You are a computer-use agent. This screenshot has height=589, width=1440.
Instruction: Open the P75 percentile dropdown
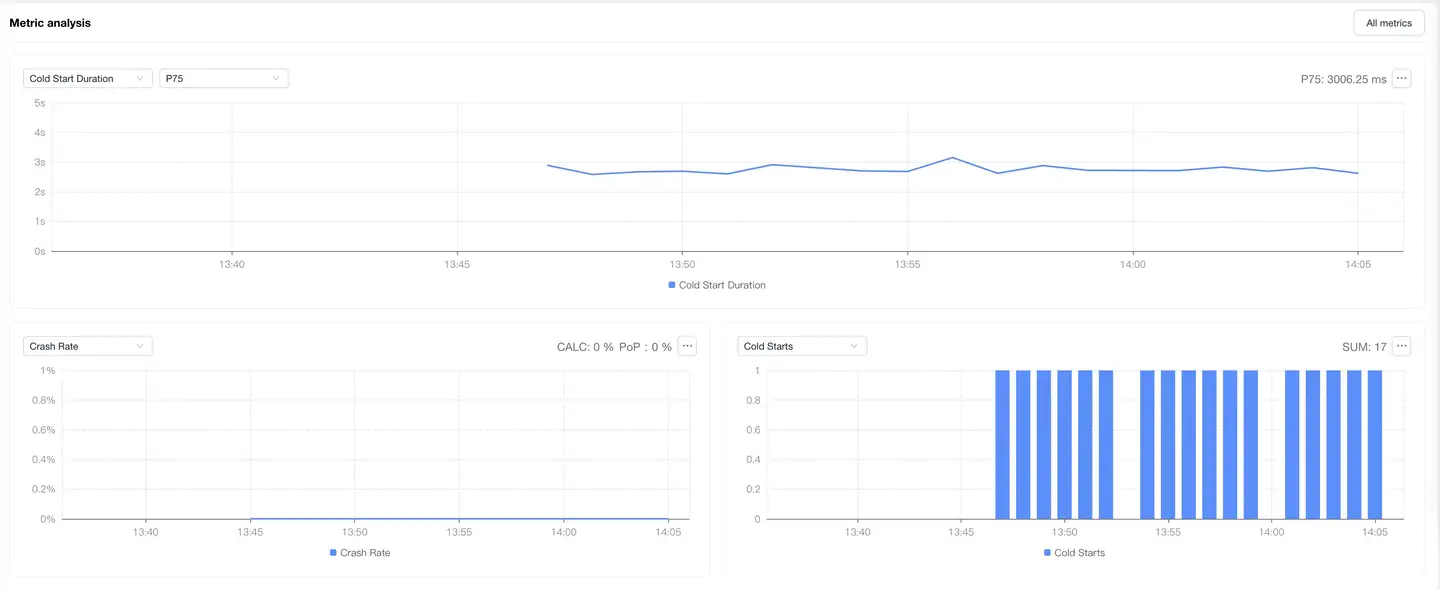[x=223, y=78]
